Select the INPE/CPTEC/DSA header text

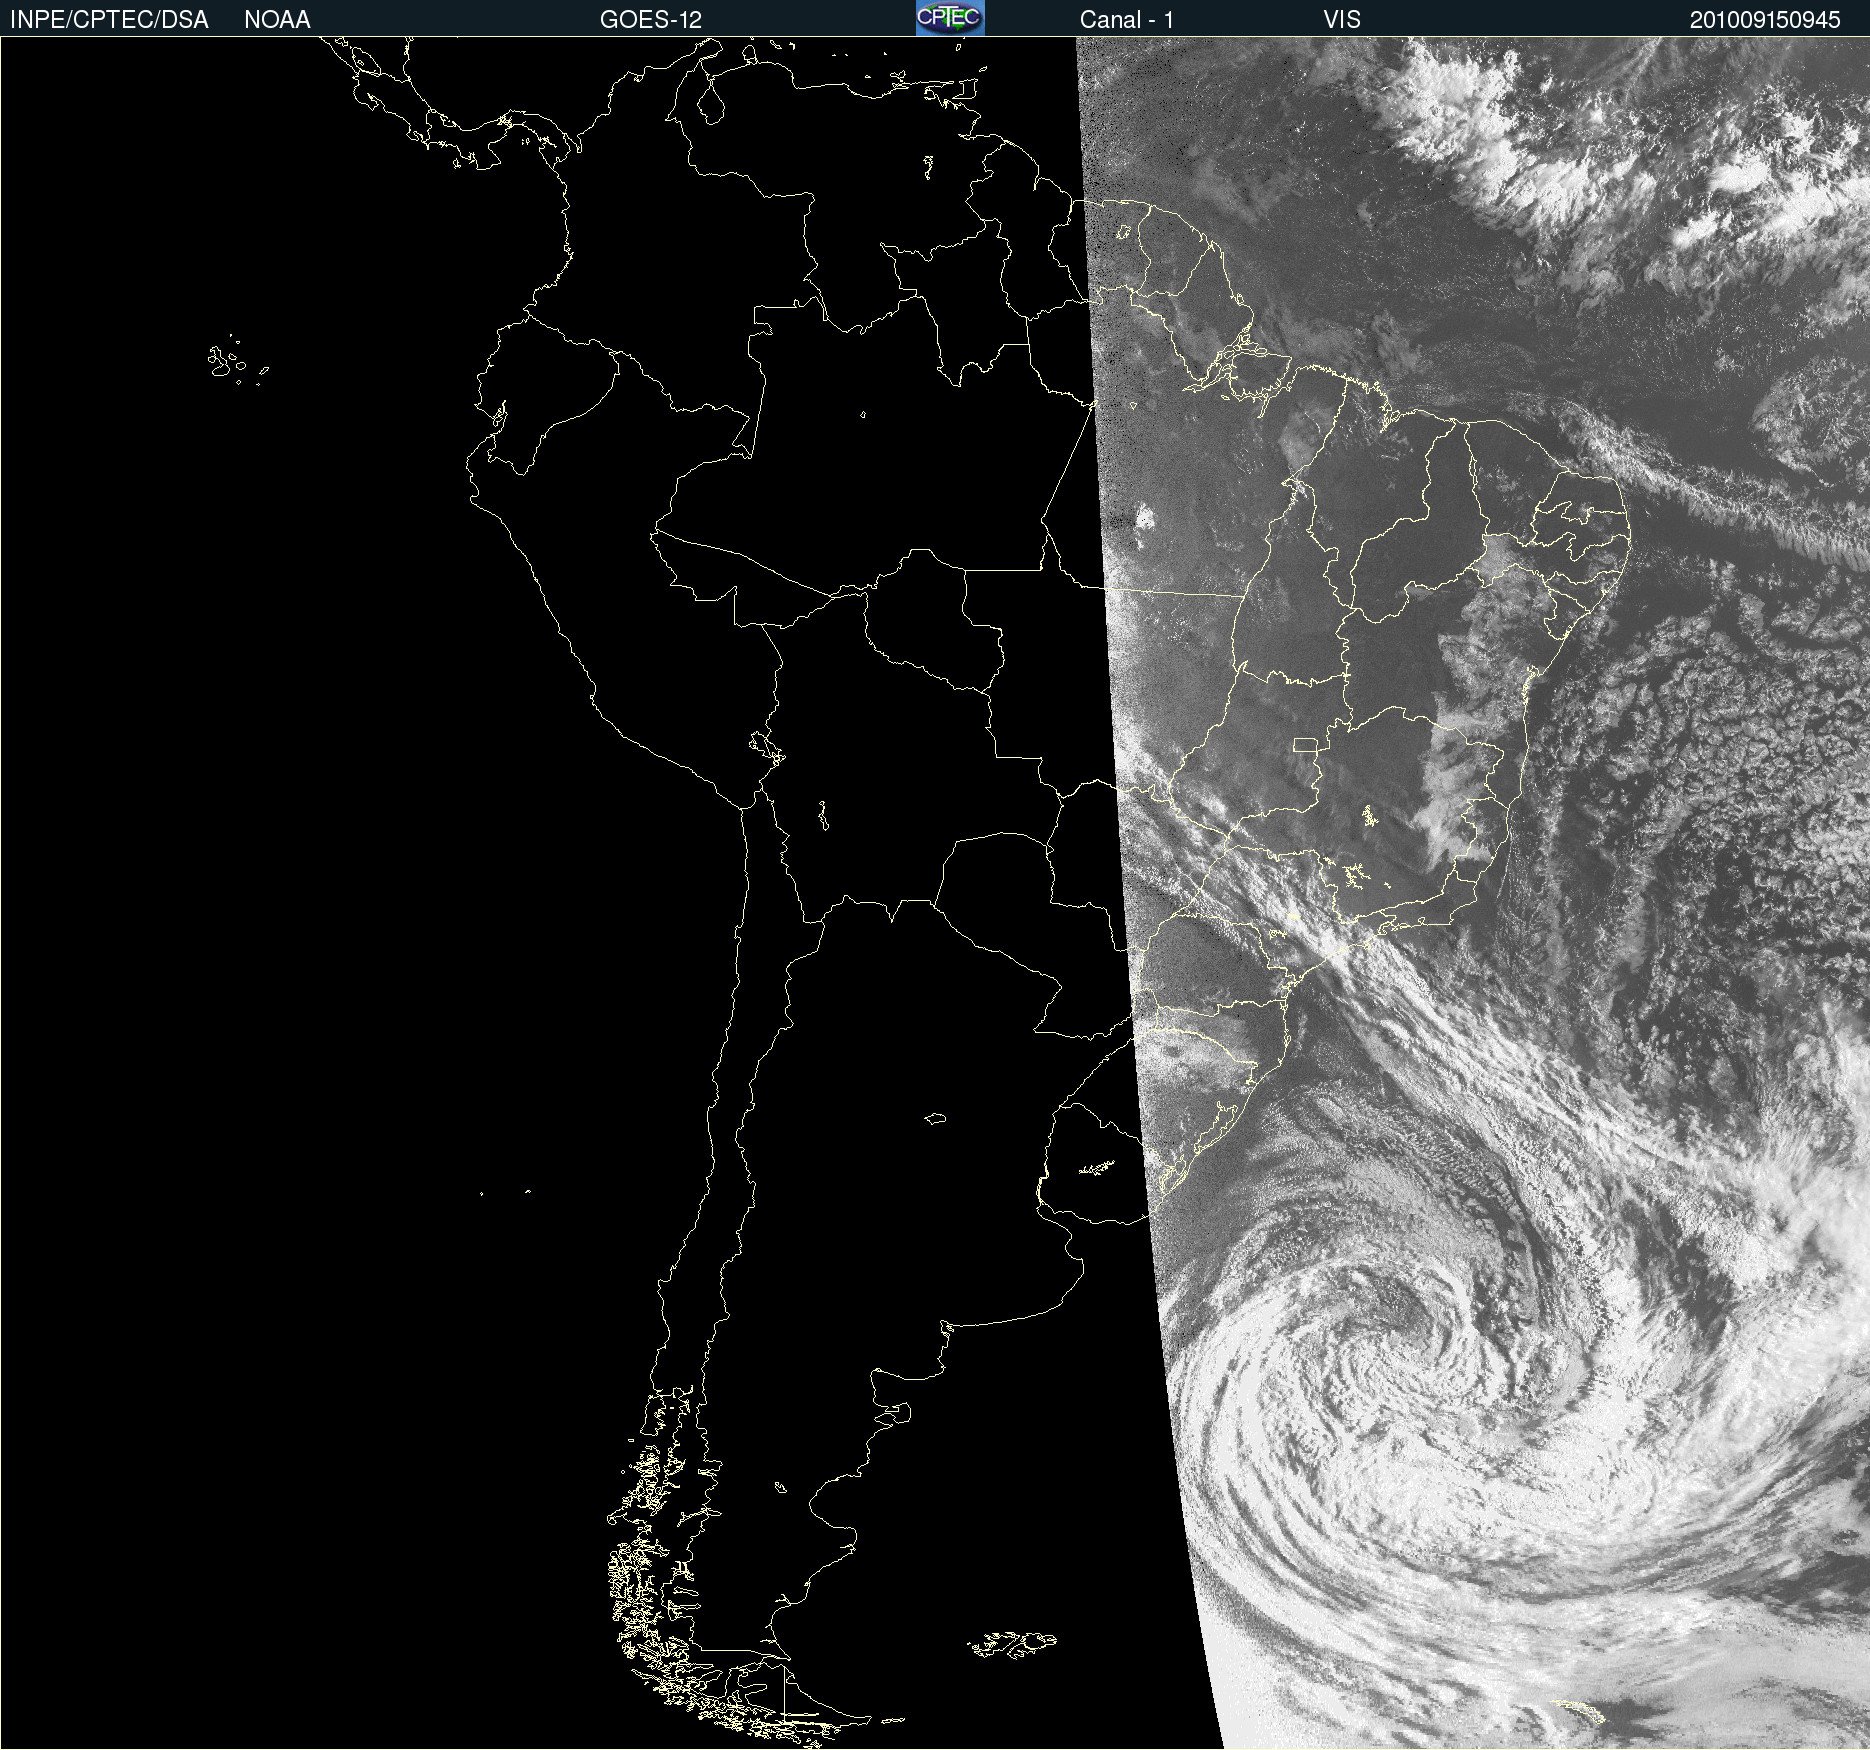[x=109, y=20]
